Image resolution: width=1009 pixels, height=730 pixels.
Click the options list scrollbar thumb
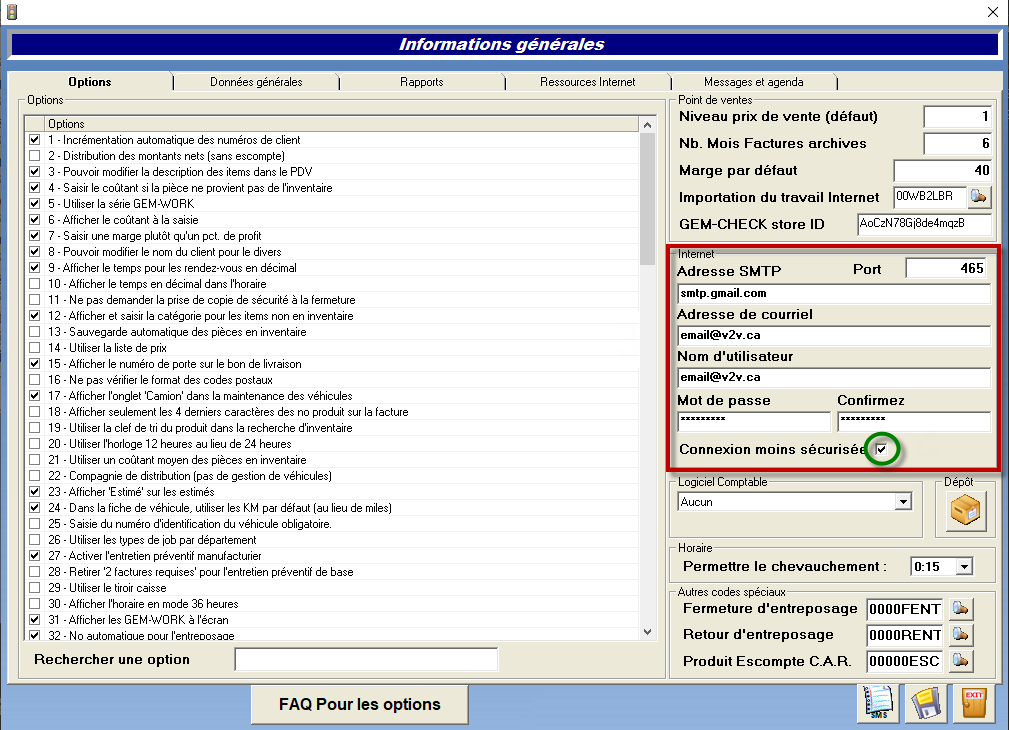tap(647, 199)
